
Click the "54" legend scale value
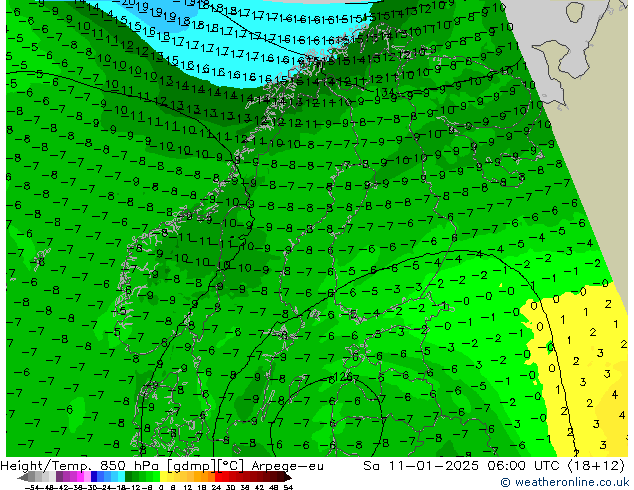click(288, 487)
